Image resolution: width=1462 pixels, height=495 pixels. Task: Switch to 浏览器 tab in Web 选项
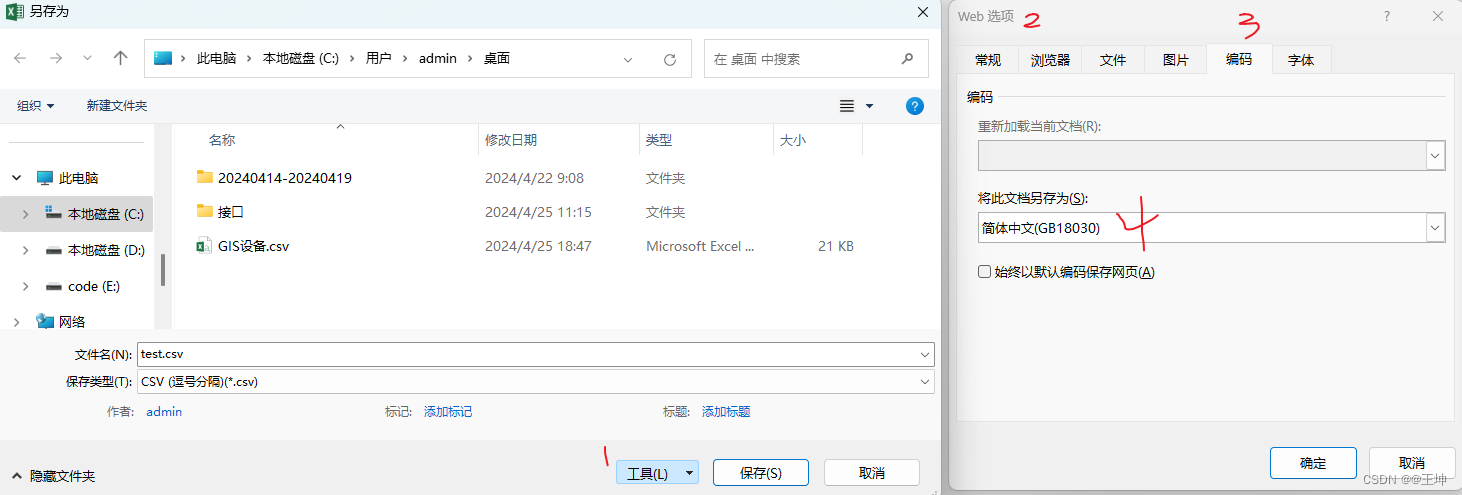point(1050,60)
